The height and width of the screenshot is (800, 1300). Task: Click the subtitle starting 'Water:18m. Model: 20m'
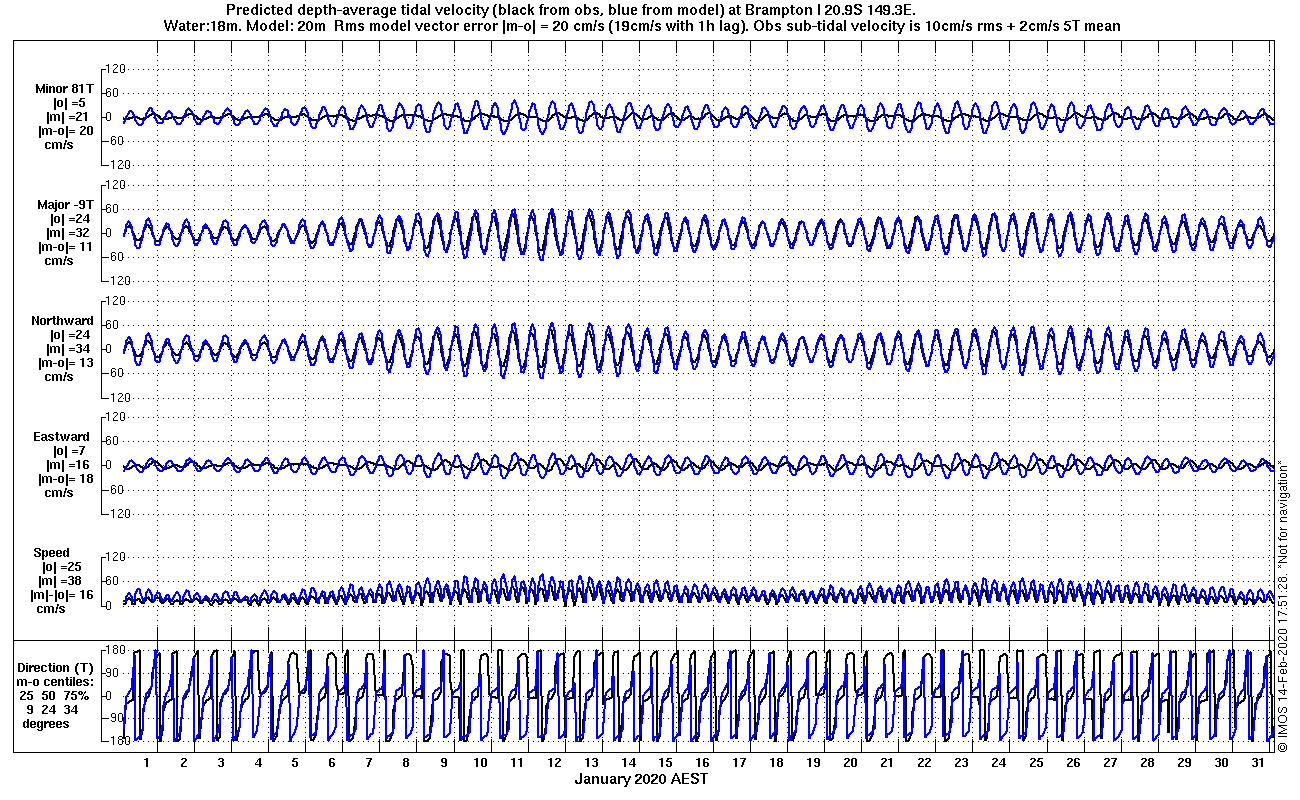(641, 25)
